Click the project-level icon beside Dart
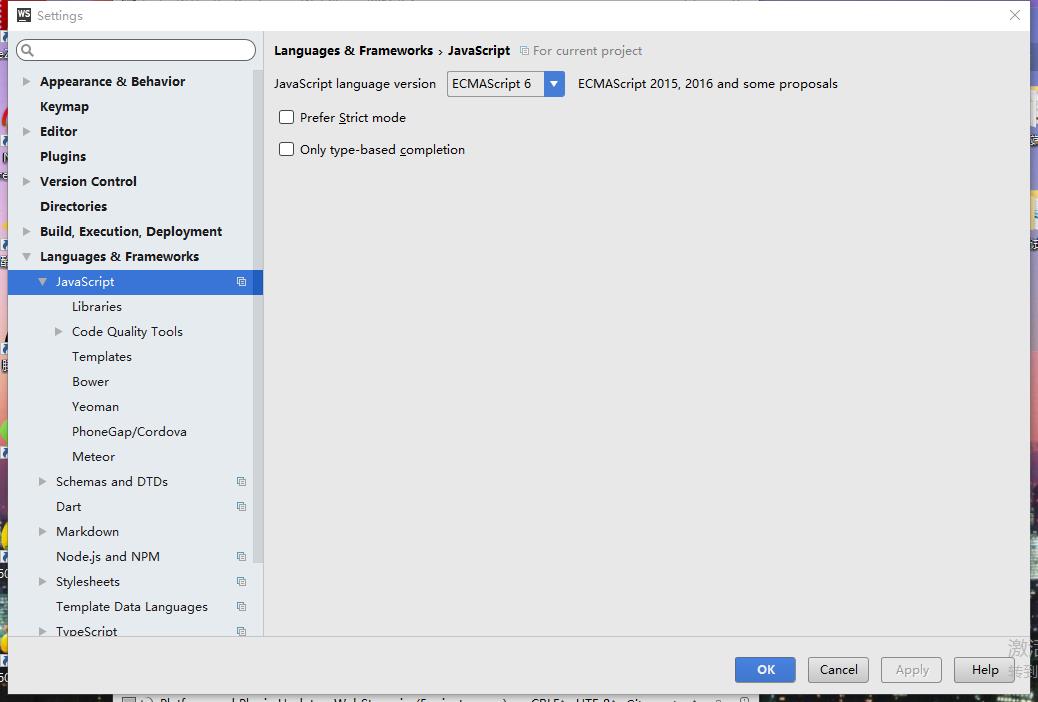 click(242, 507)
